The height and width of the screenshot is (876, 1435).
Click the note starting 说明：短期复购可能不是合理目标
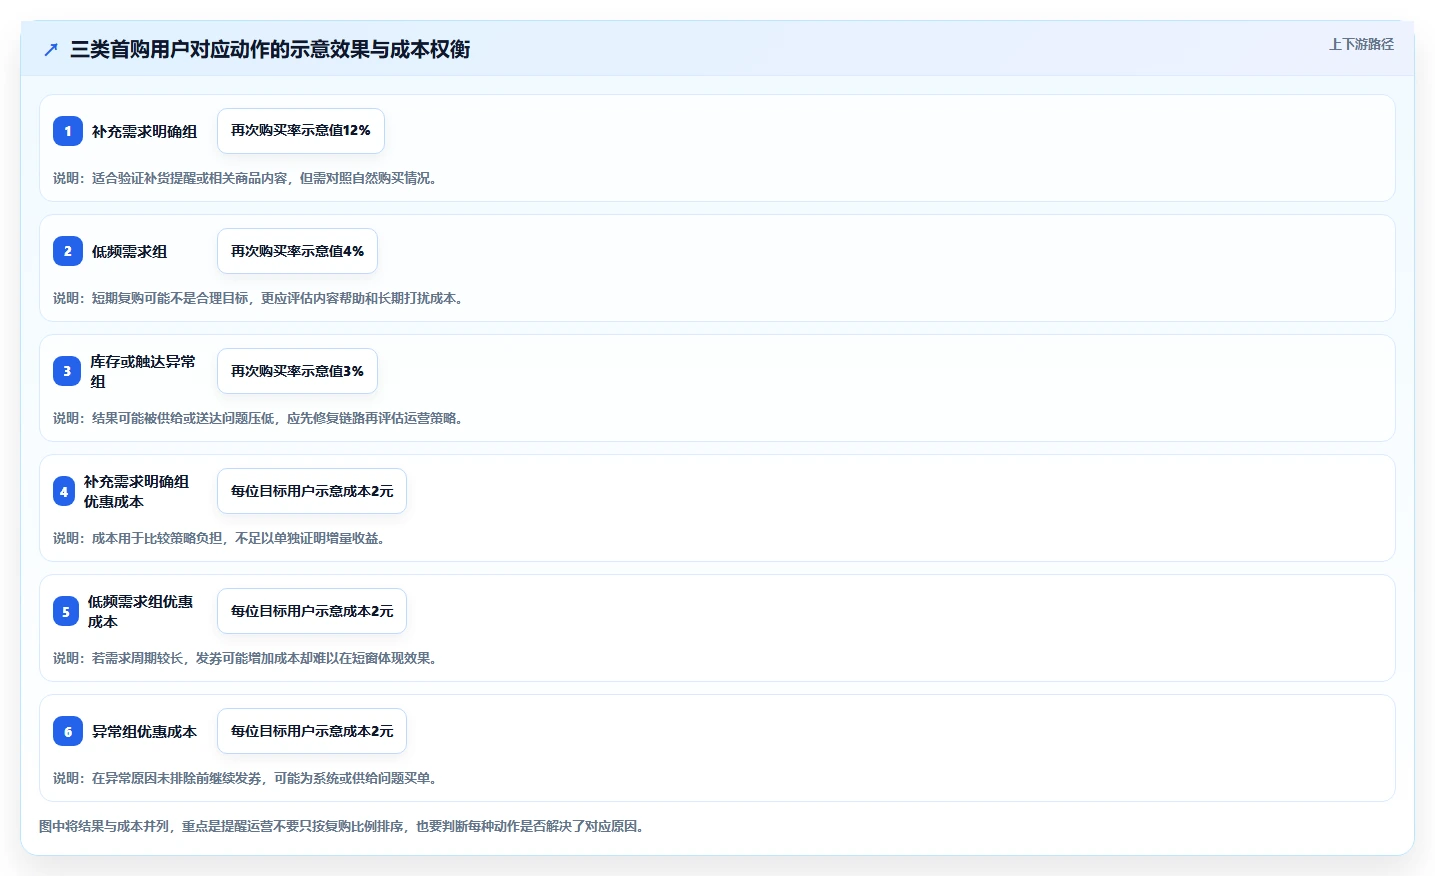258,298
